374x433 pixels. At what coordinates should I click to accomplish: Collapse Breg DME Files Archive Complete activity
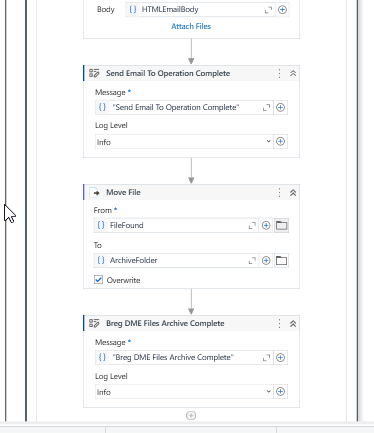293,323
